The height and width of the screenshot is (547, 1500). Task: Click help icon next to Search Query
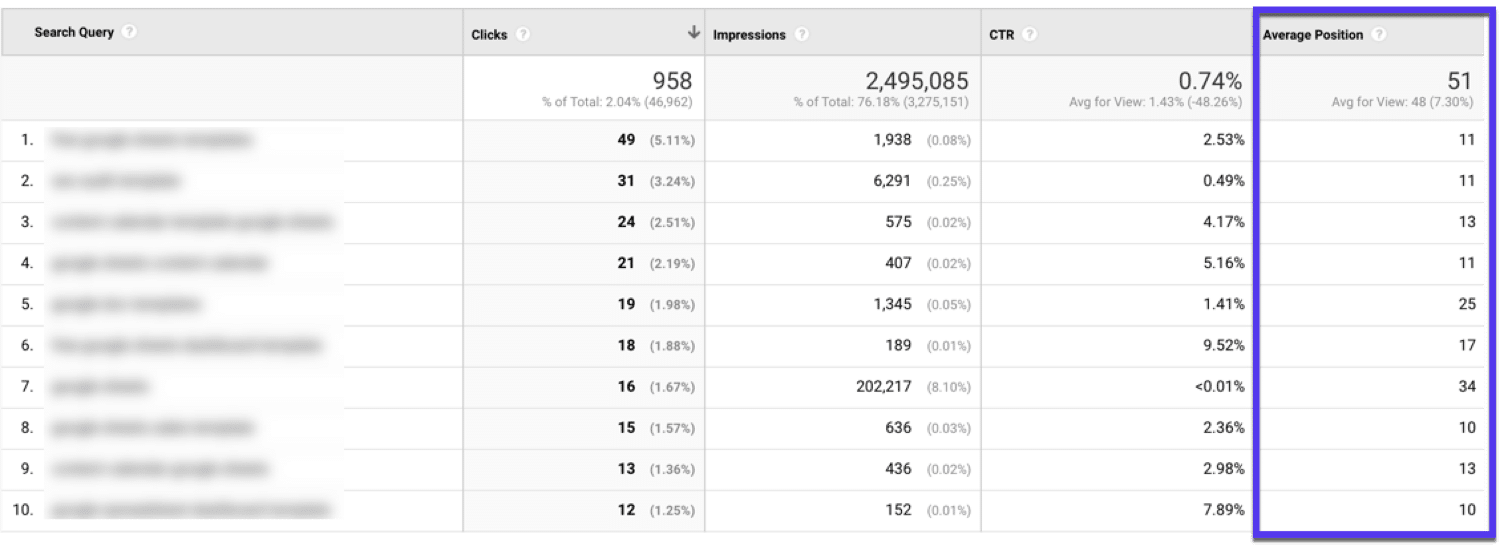pyautogui.click(x=129, y=32)
